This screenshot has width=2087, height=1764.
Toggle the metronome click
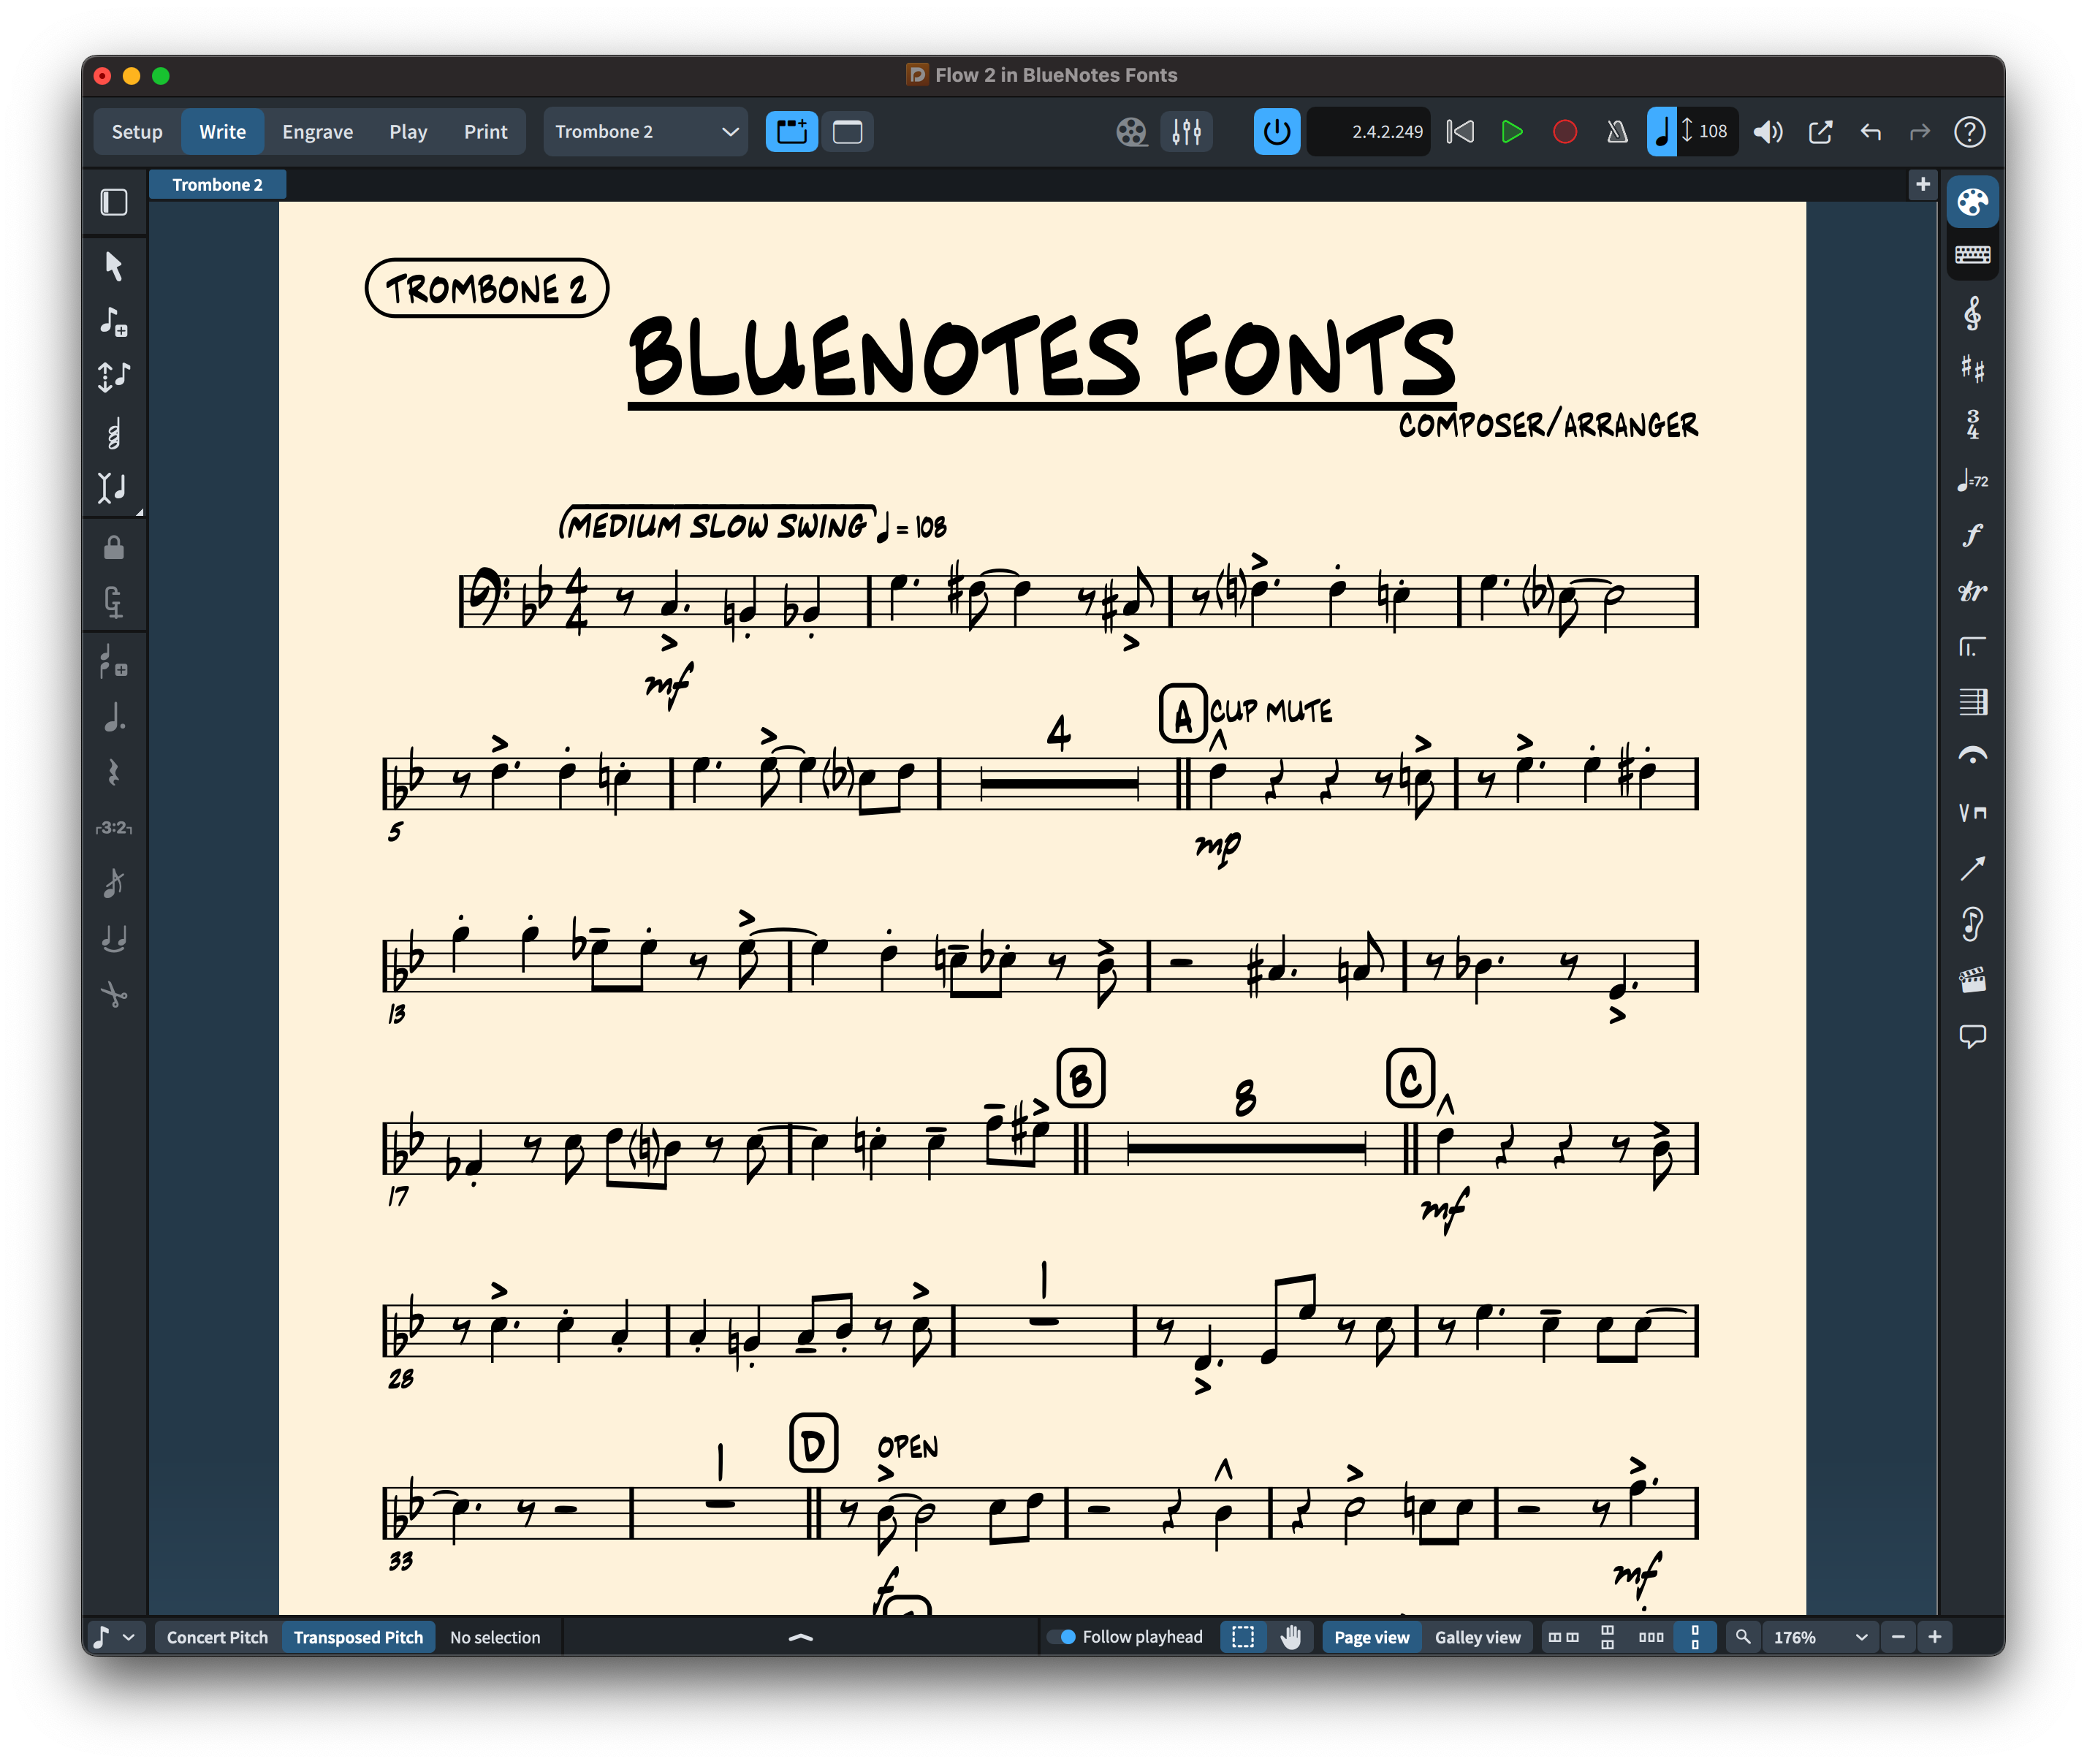(x=1616, y=131)
